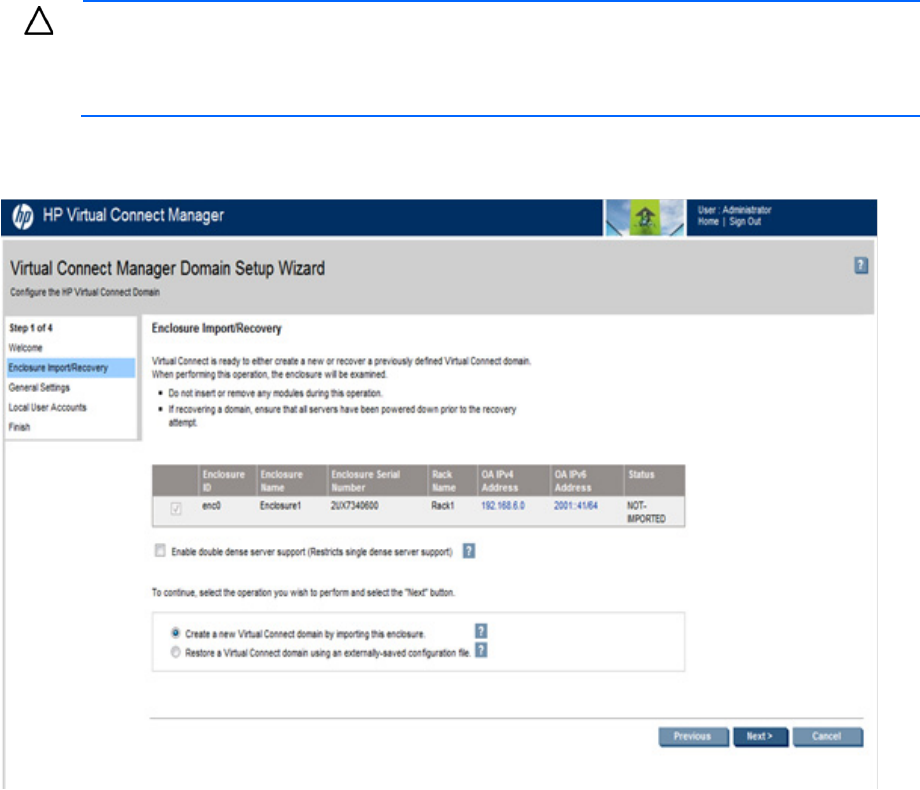The width and height of the screenshot is (920, 790).
Task: Click OA IPv6 Address column header
Action: (587, 481)
